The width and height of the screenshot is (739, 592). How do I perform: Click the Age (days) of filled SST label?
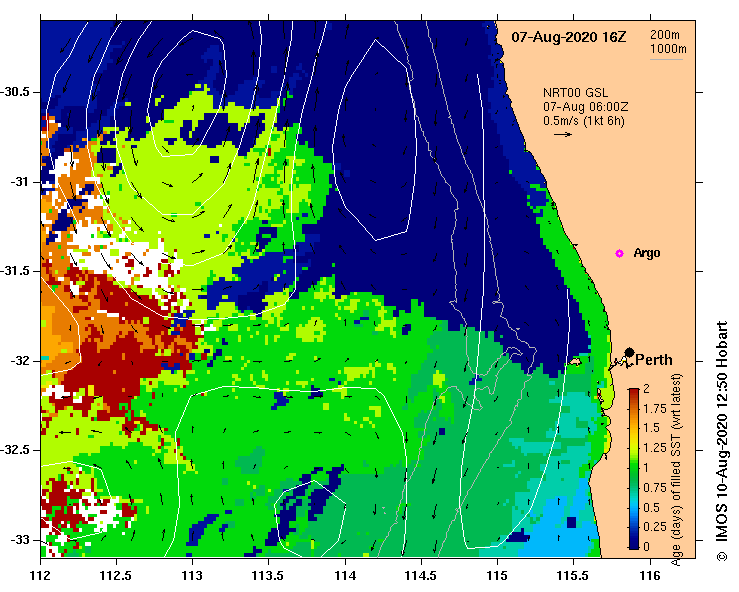click(676, 469)
